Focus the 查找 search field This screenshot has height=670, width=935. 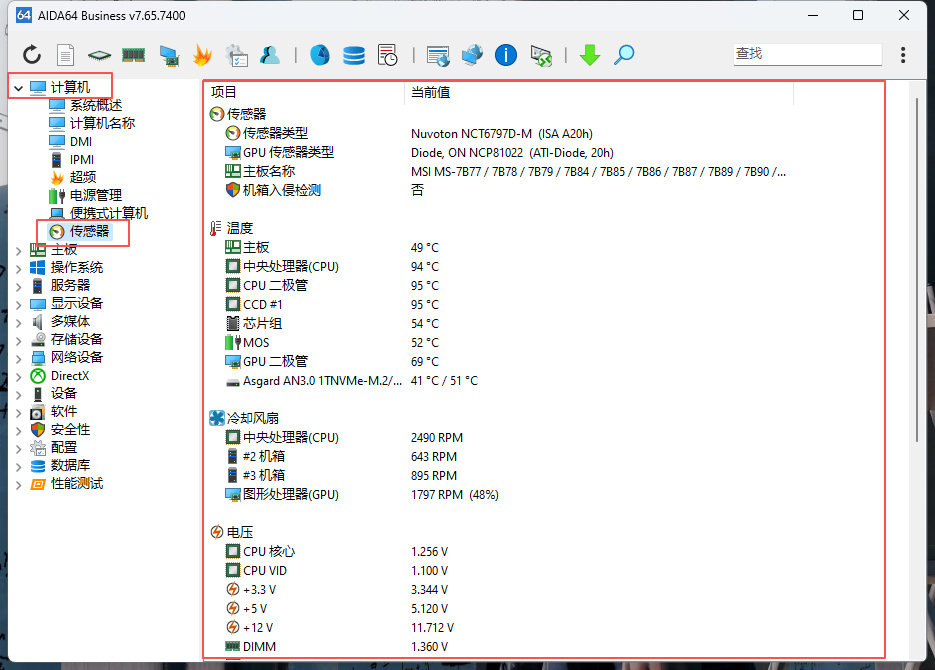(x=807, y=54)
